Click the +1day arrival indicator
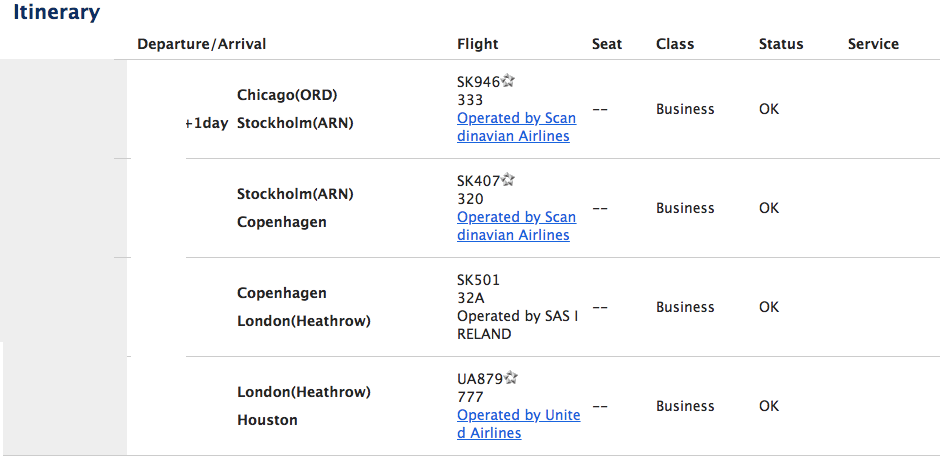The image size is (940, 457). 206,124
